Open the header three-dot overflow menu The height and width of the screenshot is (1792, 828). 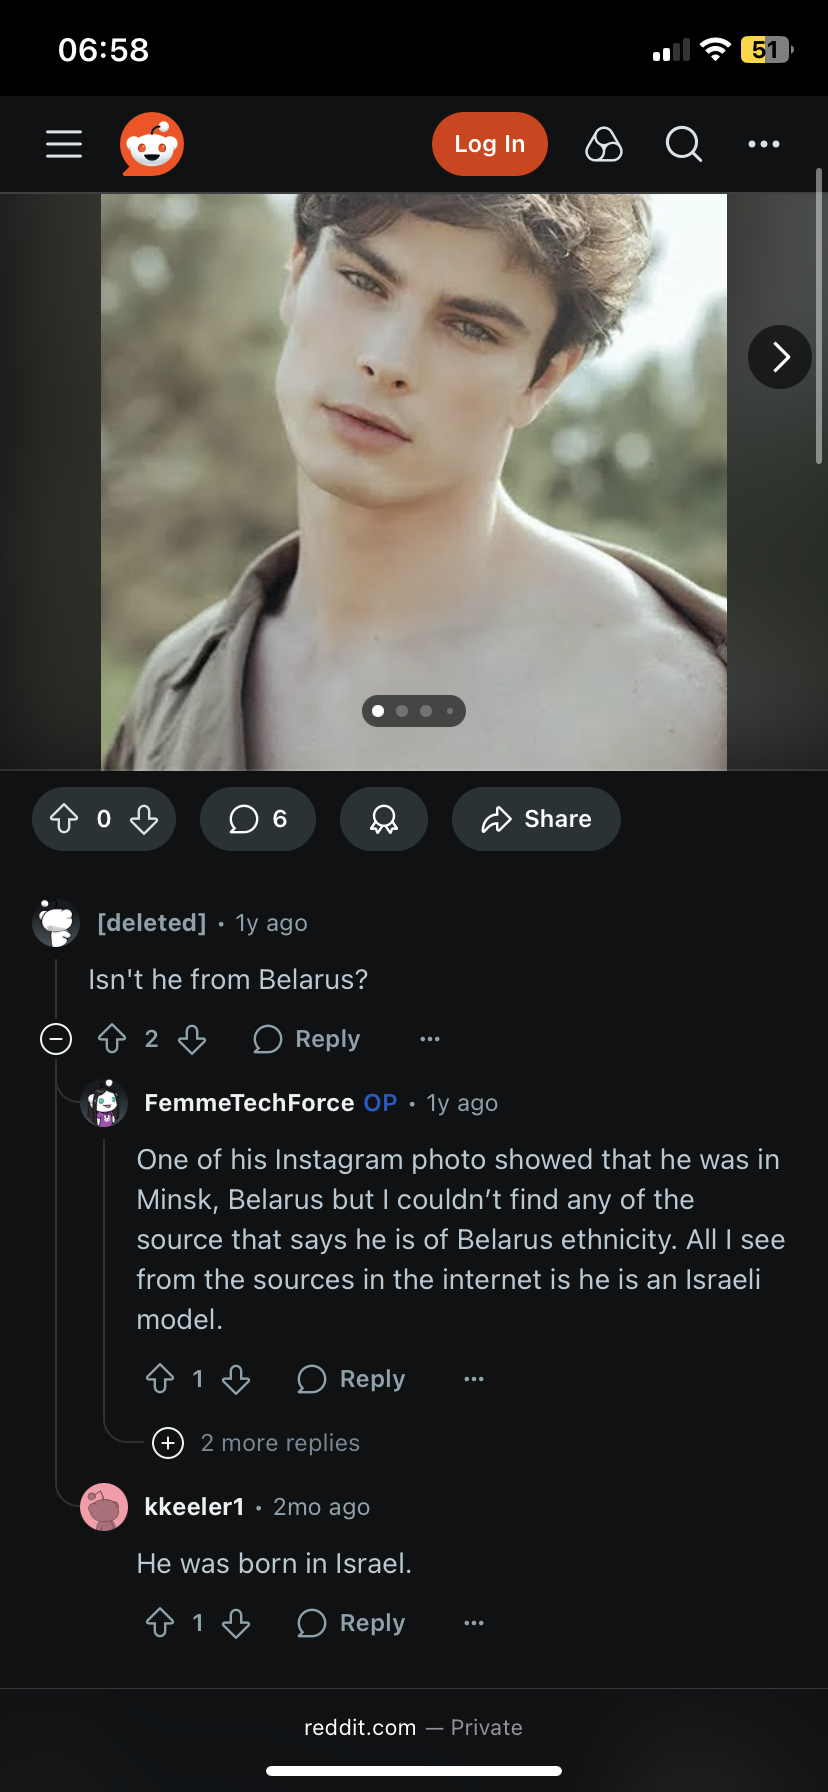[764, 144]
